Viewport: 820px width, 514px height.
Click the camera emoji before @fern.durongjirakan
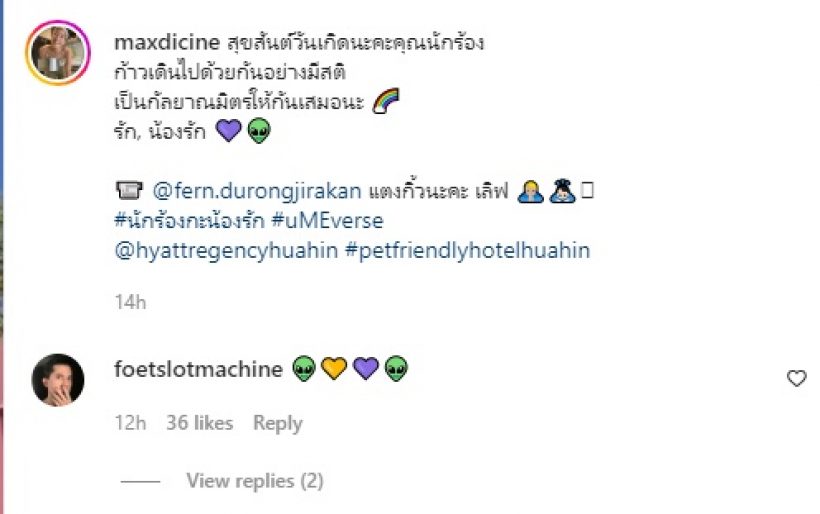coord(129,190)
